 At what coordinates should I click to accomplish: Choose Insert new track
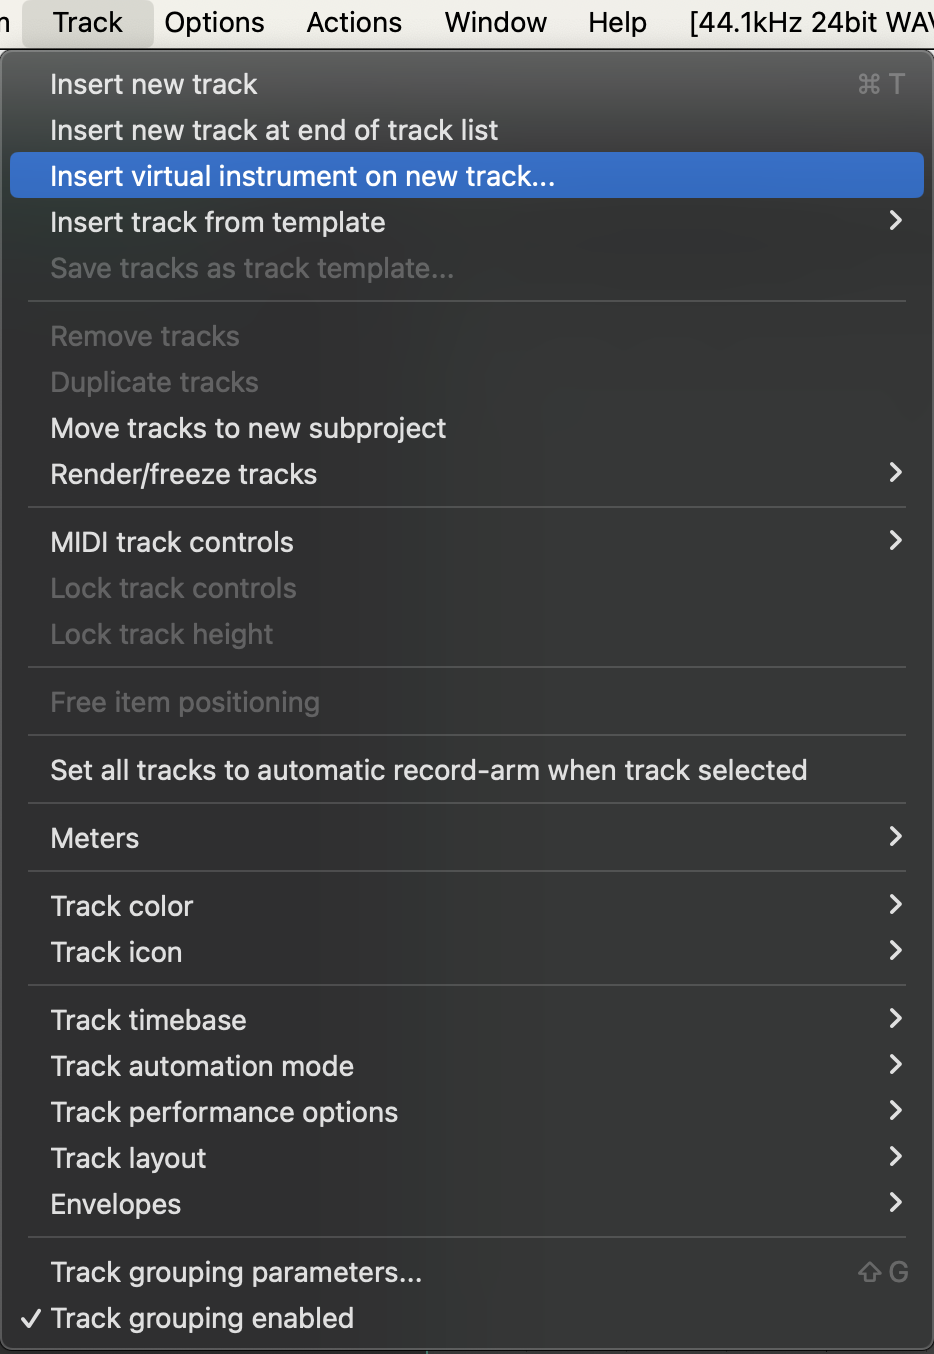pyautogui.click(x=154, y=84)
